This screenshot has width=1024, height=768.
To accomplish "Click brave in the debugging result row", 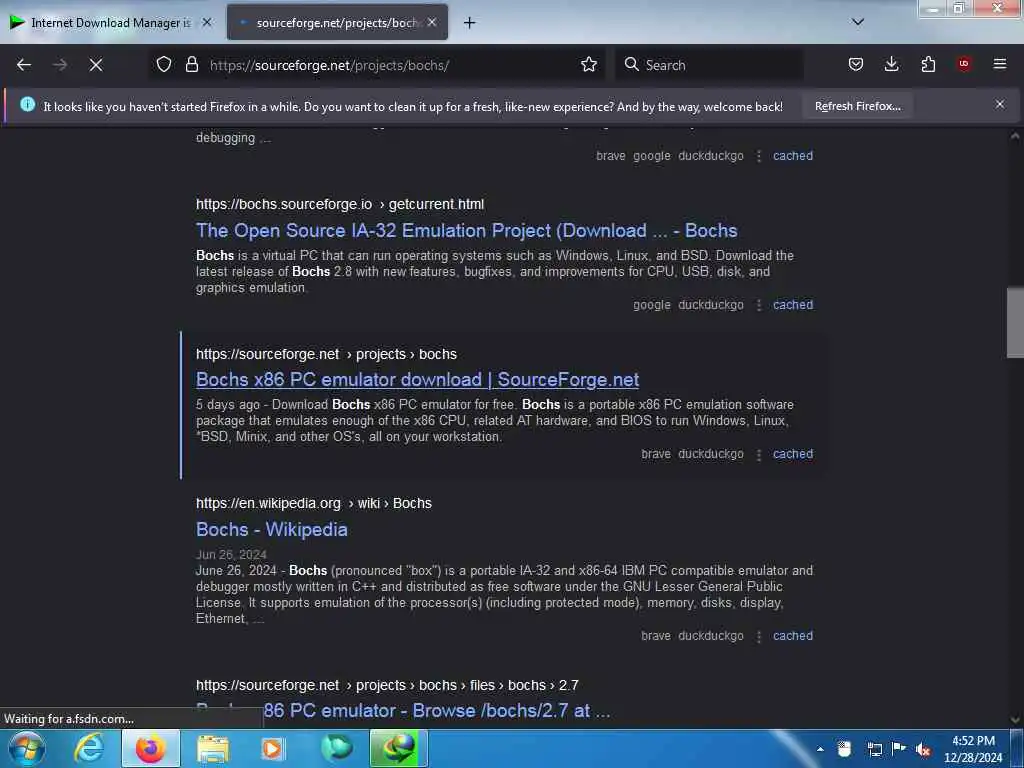I will (x=611, y=155).
